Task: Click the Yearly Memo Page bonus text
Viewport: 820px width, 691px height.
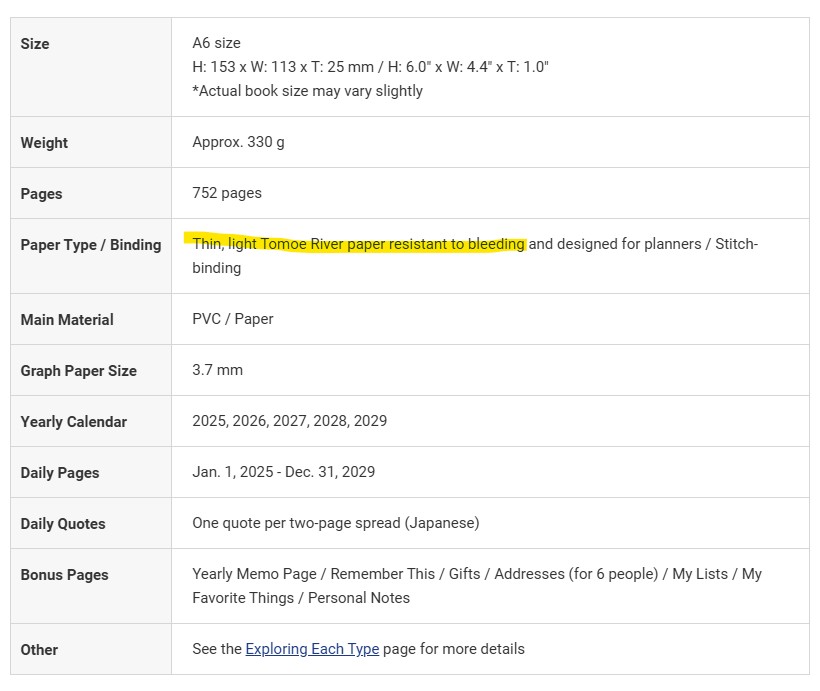Action: tap(254, 574)
